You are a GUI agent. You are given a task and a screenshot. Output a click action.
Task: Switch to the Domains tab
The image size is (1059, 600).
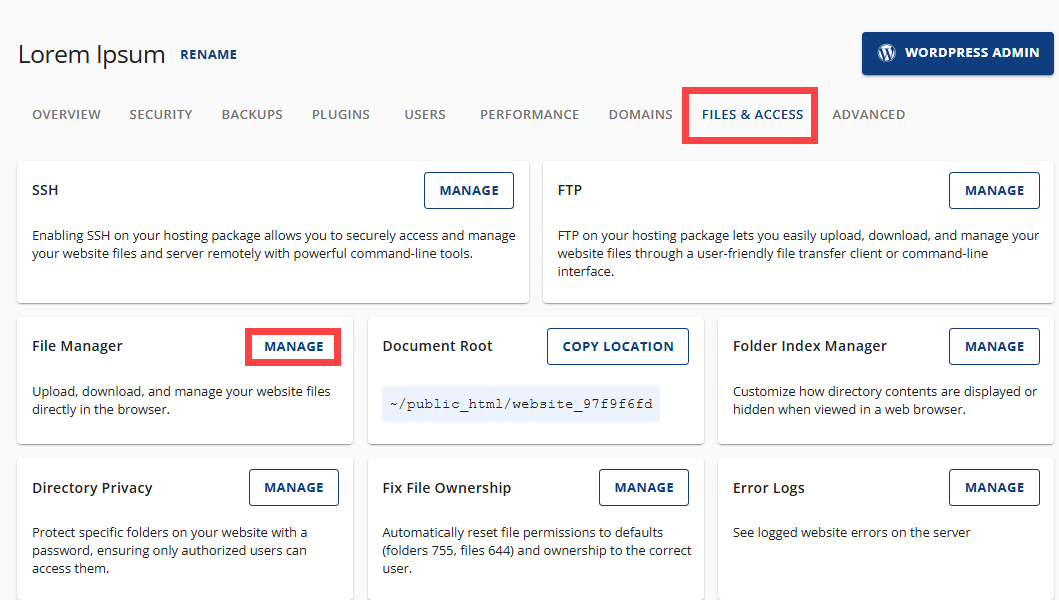[640, 114]
